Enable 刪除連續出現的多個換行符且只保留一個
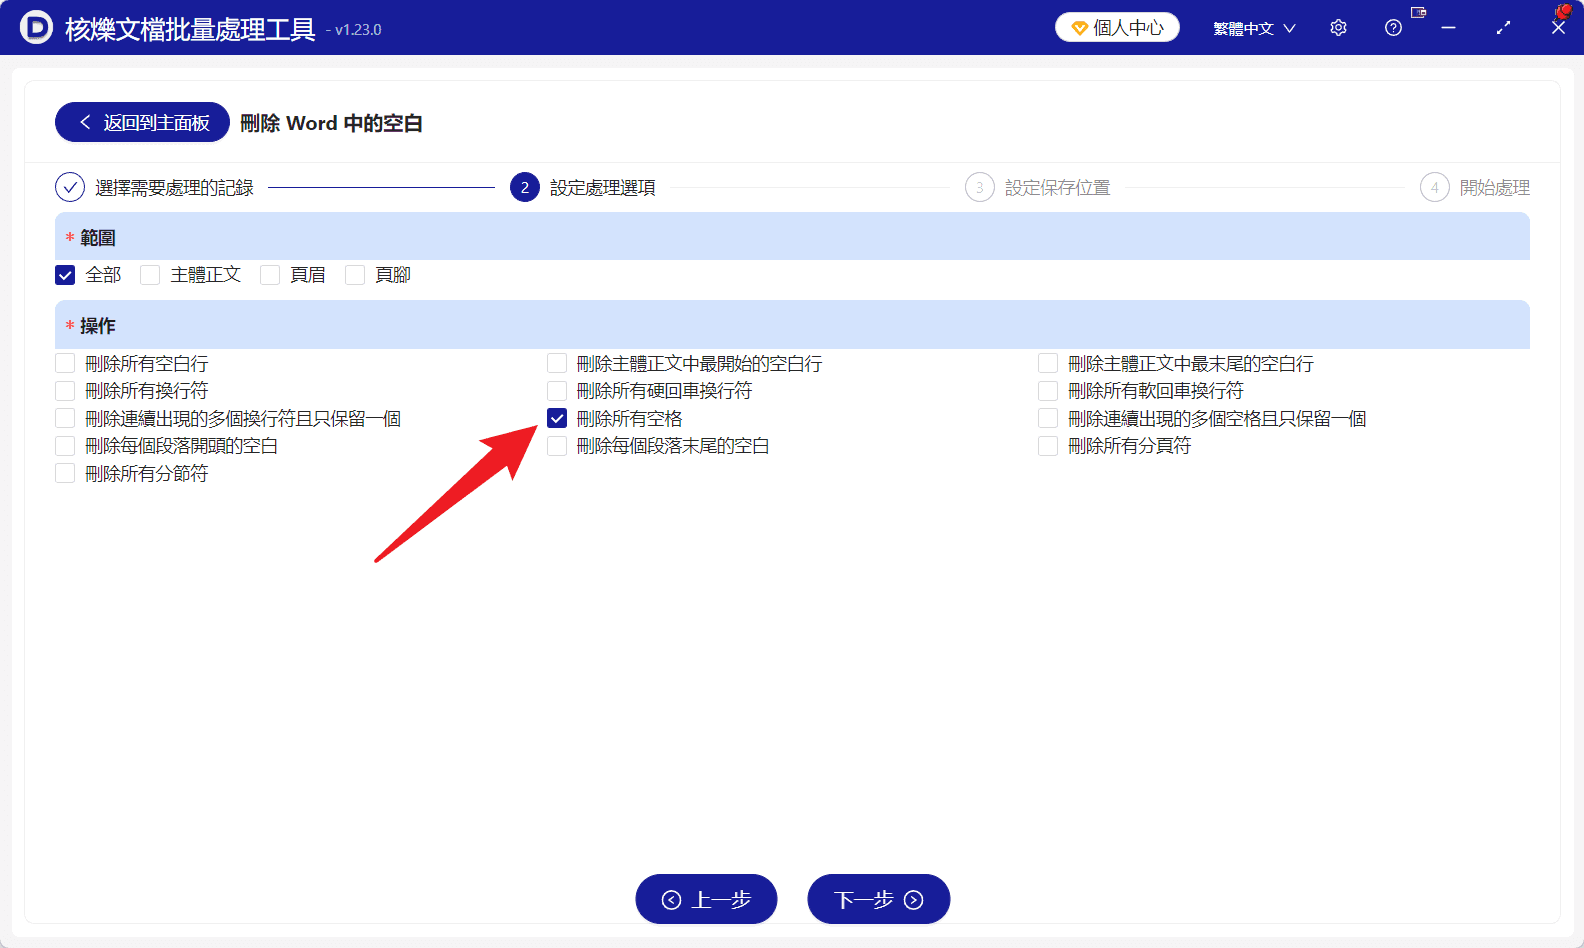The image size is (1584, 948). tap(65, 418)
